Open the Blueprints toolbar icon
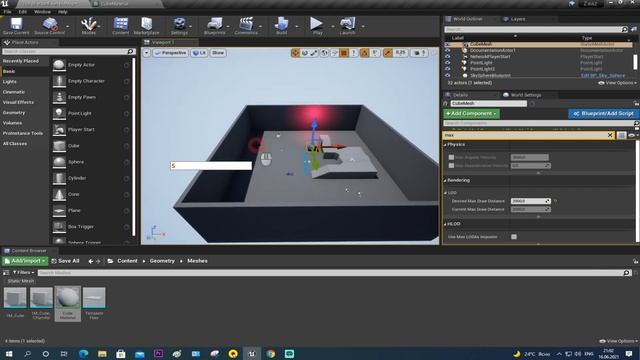Screen dimensions: 640x360 pyautogui.click(x=214, y=26)
